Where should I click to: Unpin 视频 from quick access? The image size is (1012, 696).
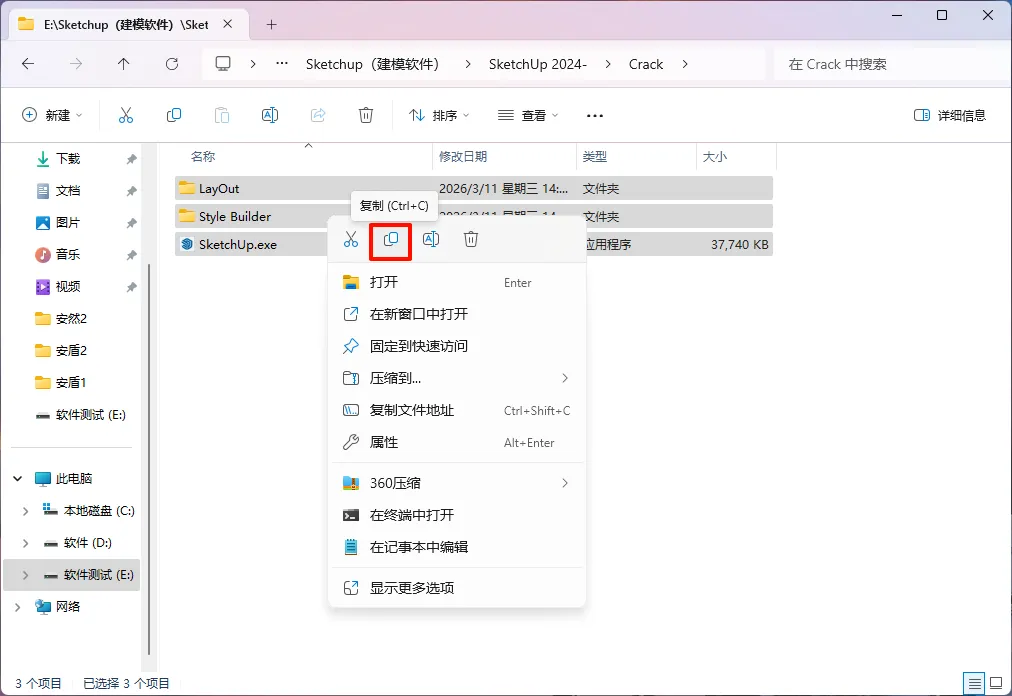point(131,287)
